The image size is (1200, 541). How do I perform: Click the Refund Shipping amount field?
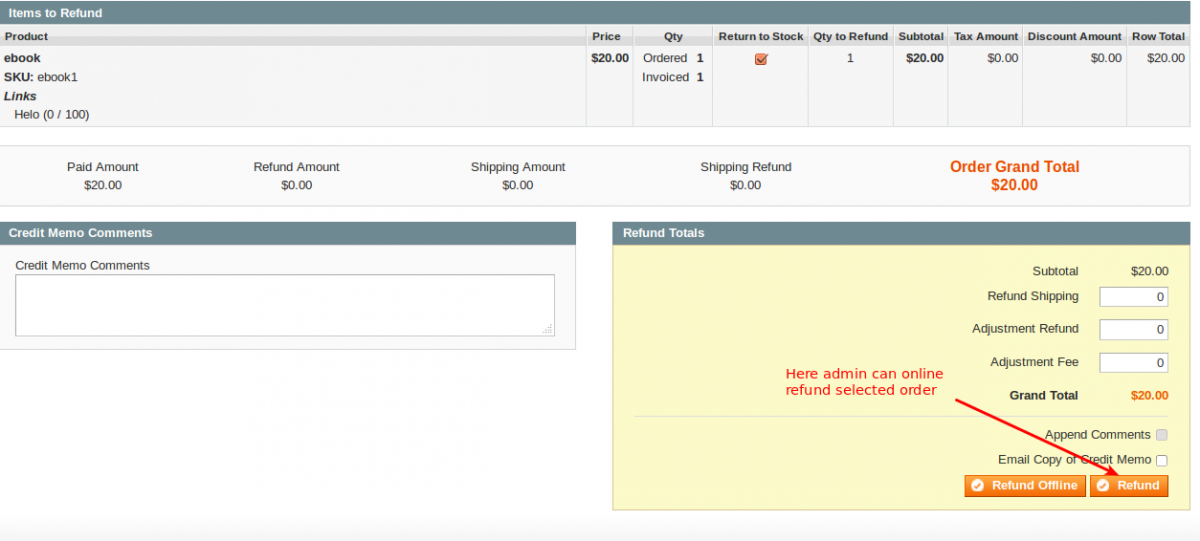point(1133,297)
